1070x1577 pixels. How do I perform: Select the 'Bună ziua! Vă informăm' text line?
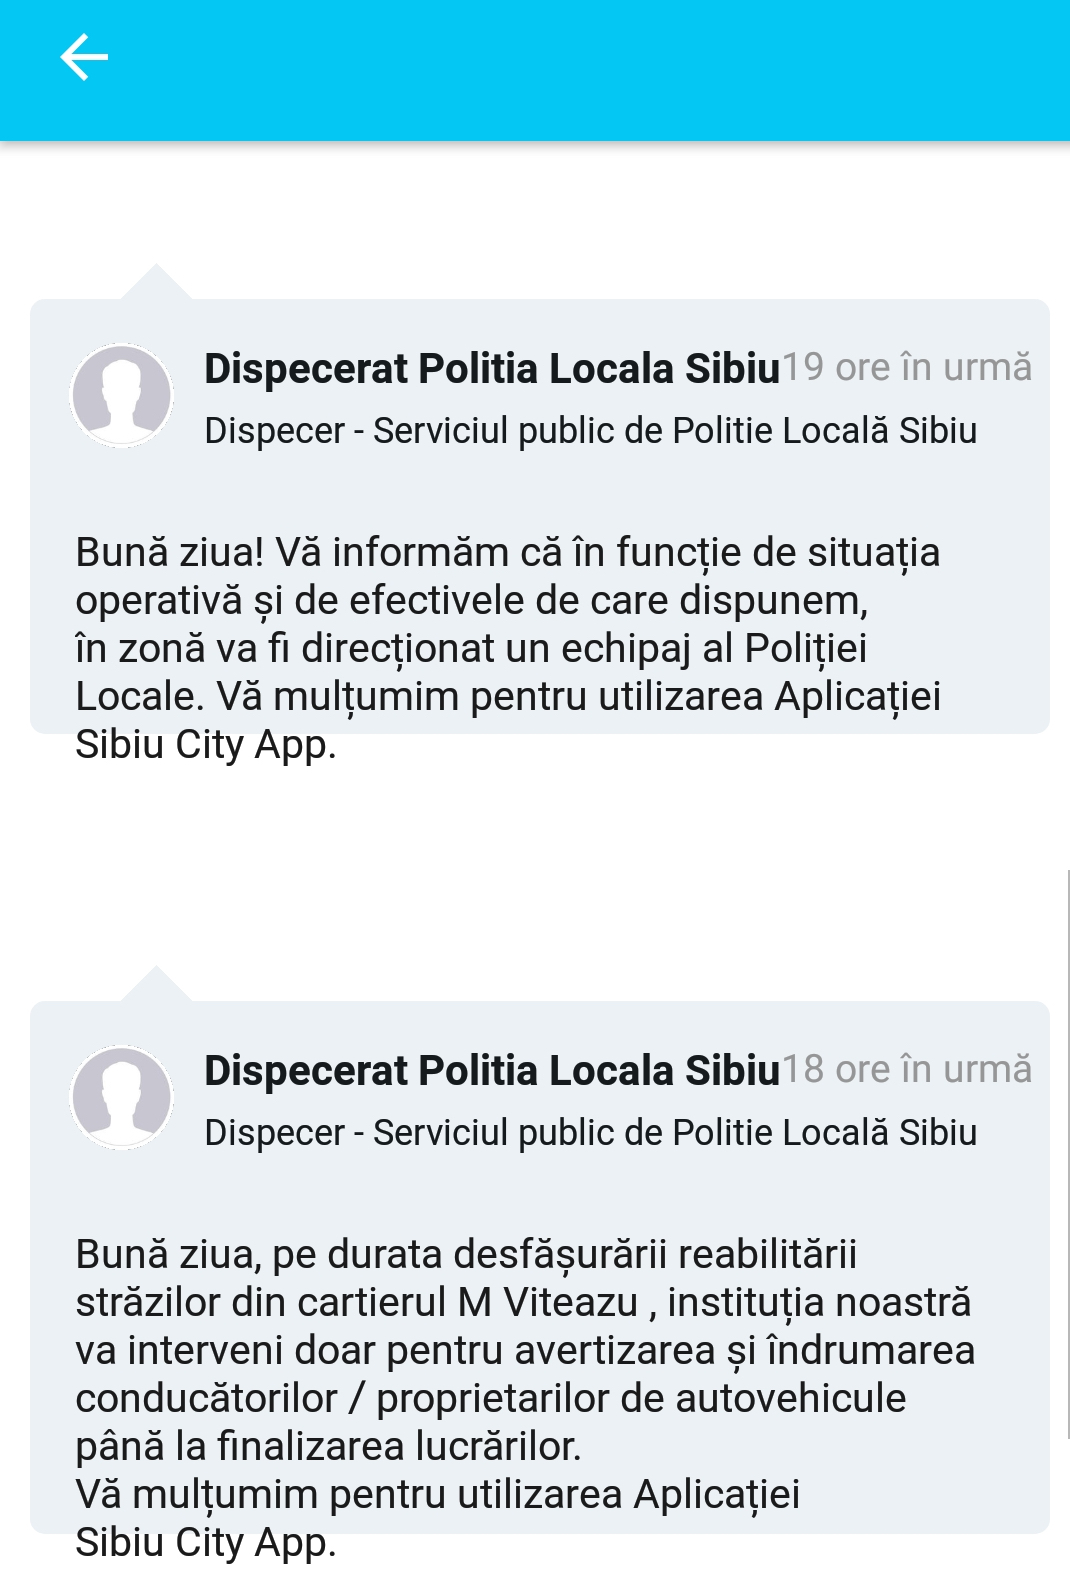[508, 553]
